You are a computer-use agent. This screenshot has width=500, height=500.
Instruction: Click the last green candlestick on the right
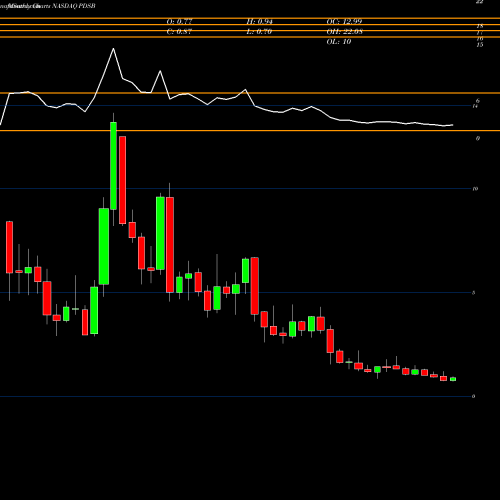[453, 379]
